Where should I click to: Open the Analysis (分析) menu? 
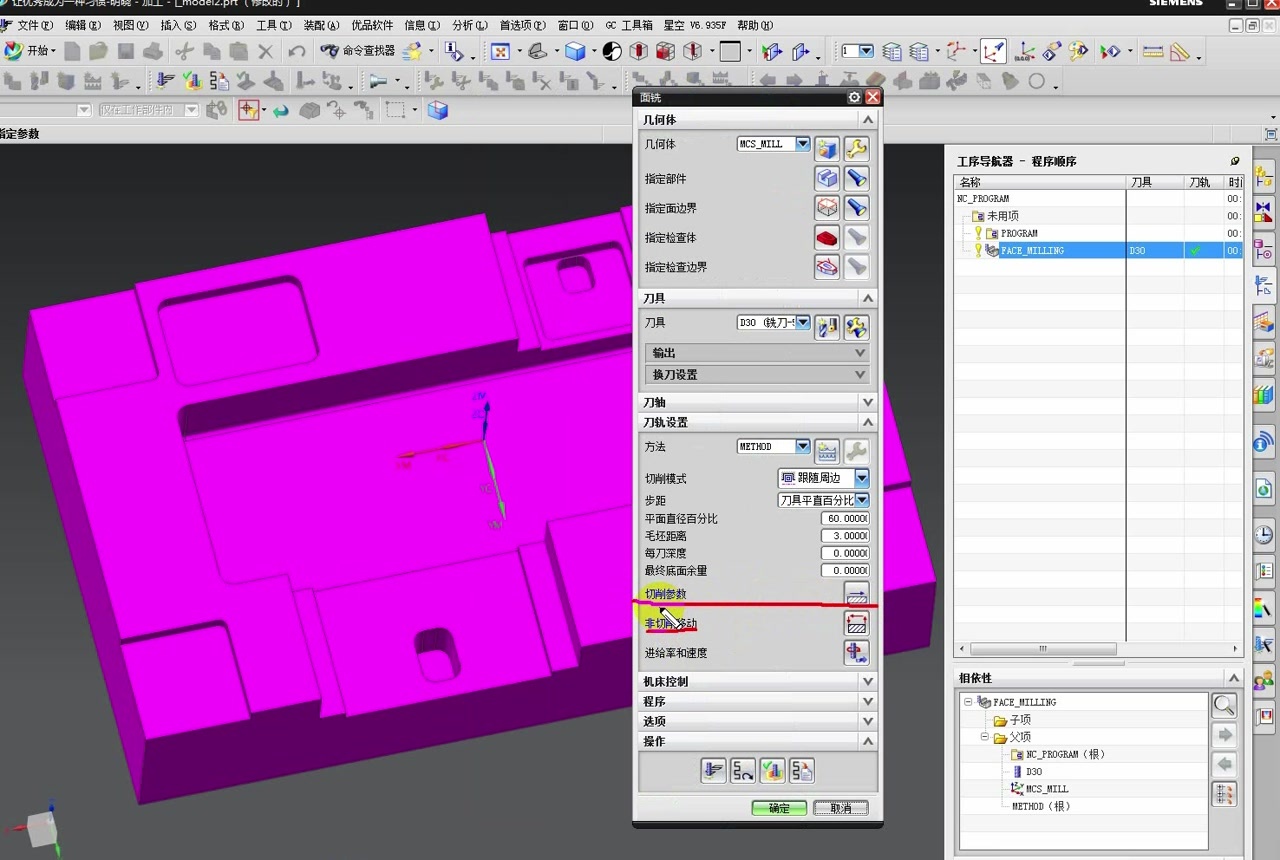pyautogui.click(x=470, y=25)
